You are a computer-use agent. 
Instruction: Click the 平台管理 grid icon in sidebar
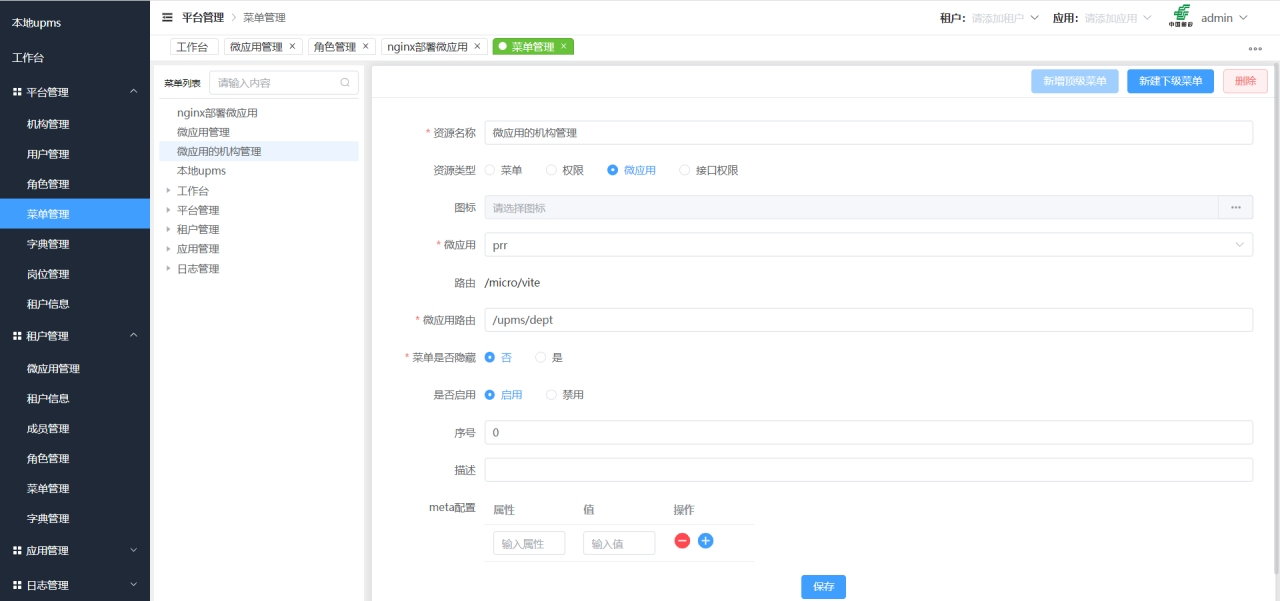17,92
